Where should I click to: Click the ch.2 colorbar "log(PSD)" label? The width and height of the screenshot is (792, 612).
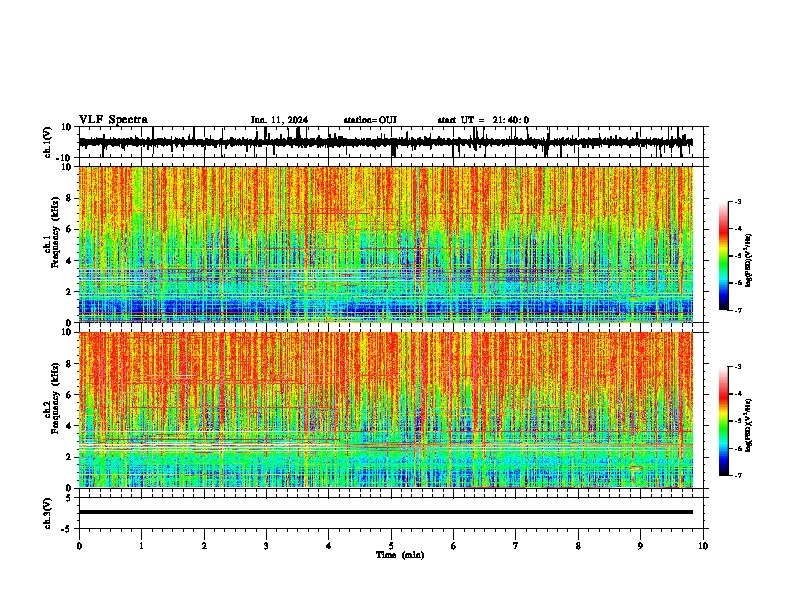click(x=749, y=425)
